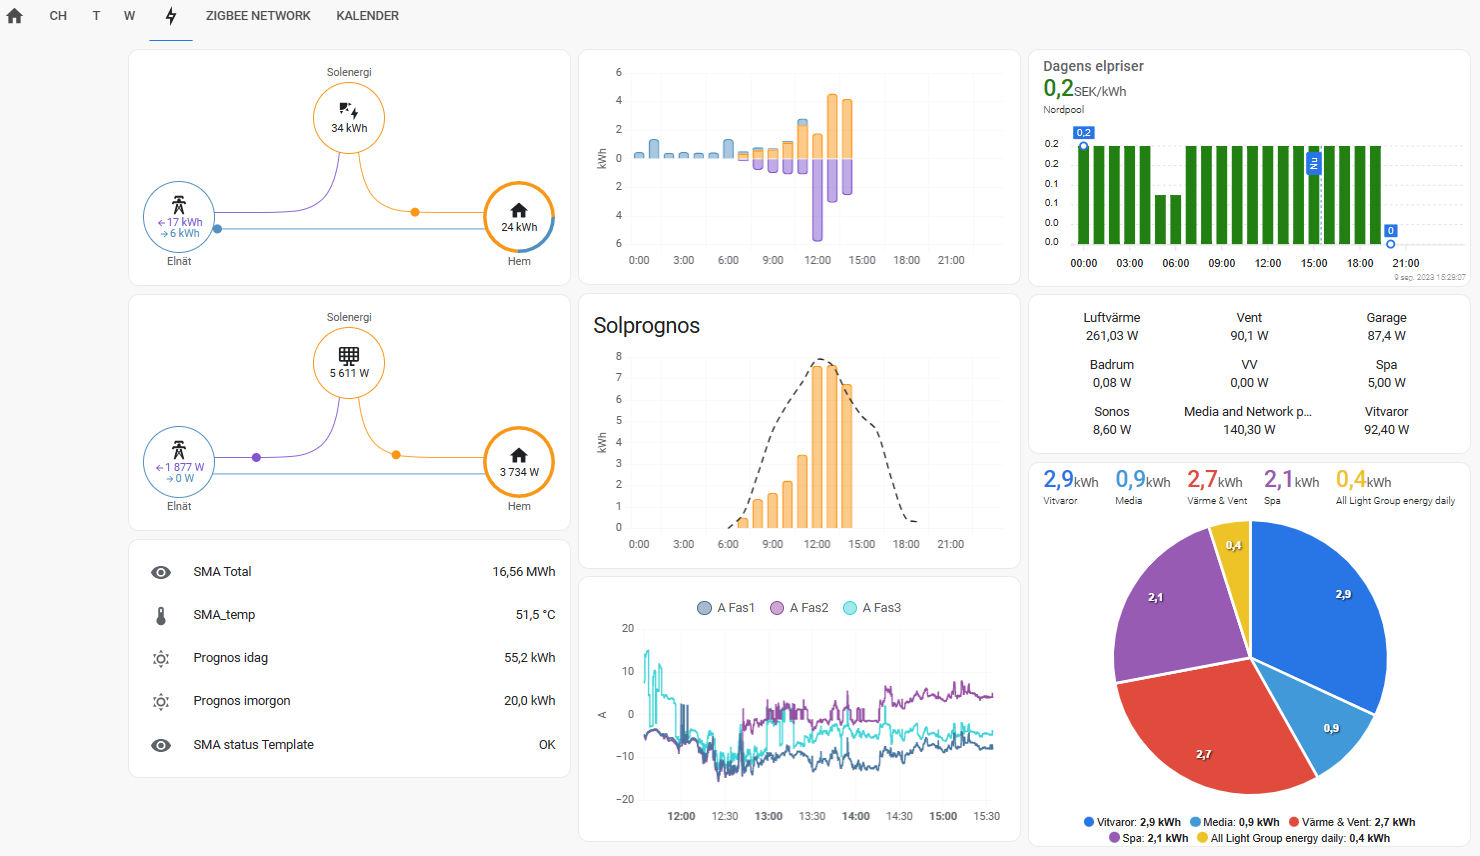
Task: Click the Elnät grid circle showing 1 877 W
Action: tap(179, 462)
